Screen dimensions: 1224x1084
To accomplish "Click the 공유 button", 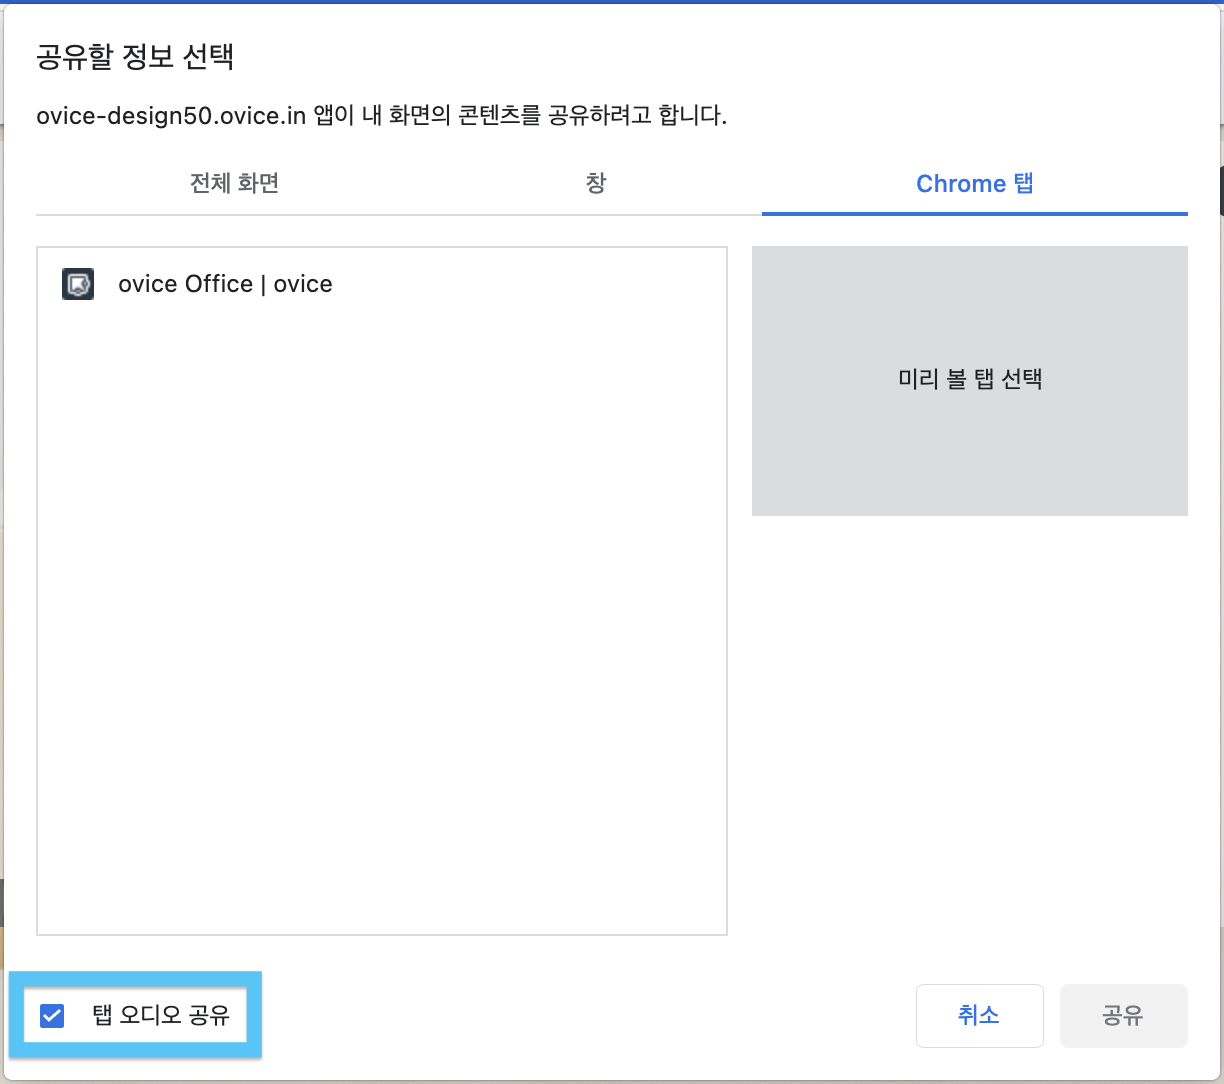I will pos(1123,1016).
